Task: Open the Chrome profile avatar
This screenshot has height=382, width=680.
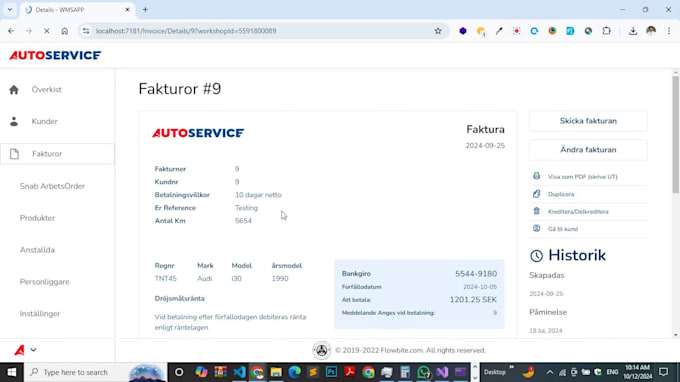Action: pyautogui.click(x=651, y=31)
